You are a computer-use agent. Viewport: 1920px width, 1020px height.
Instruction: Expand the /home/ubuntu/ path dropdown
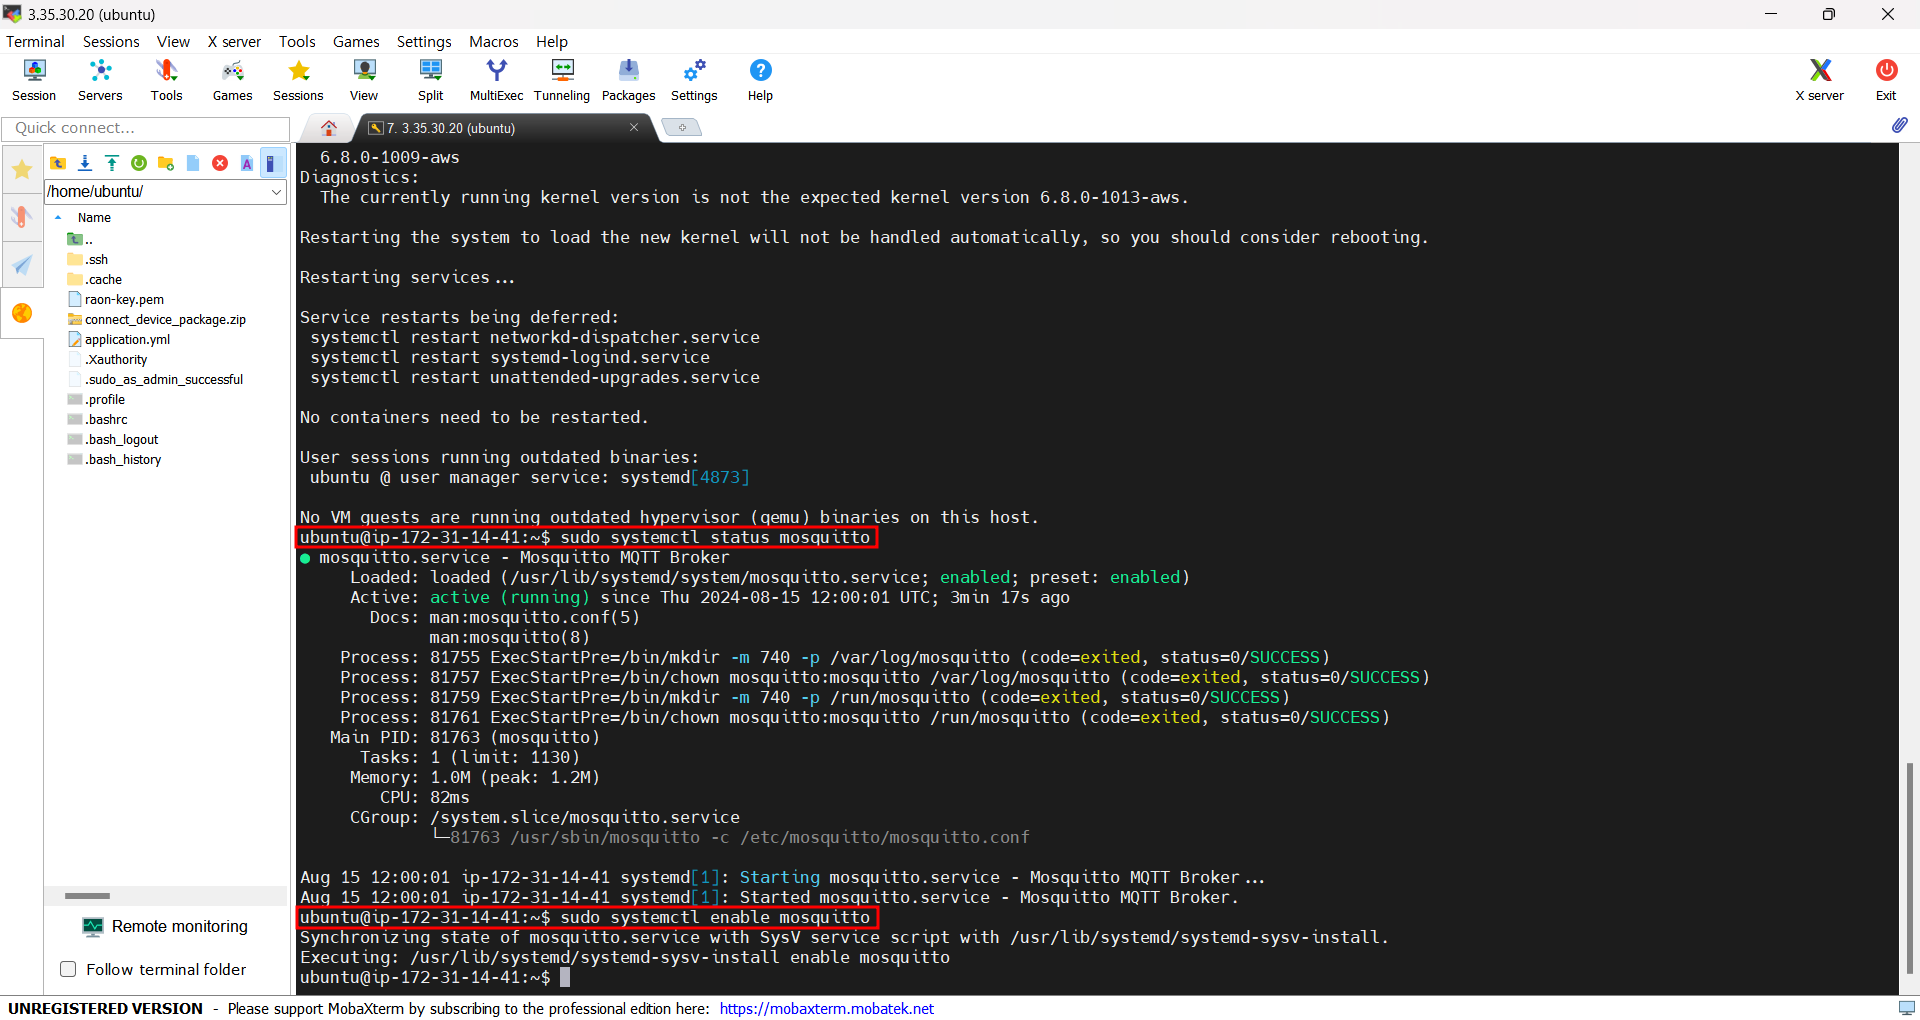tap(277, 192)
